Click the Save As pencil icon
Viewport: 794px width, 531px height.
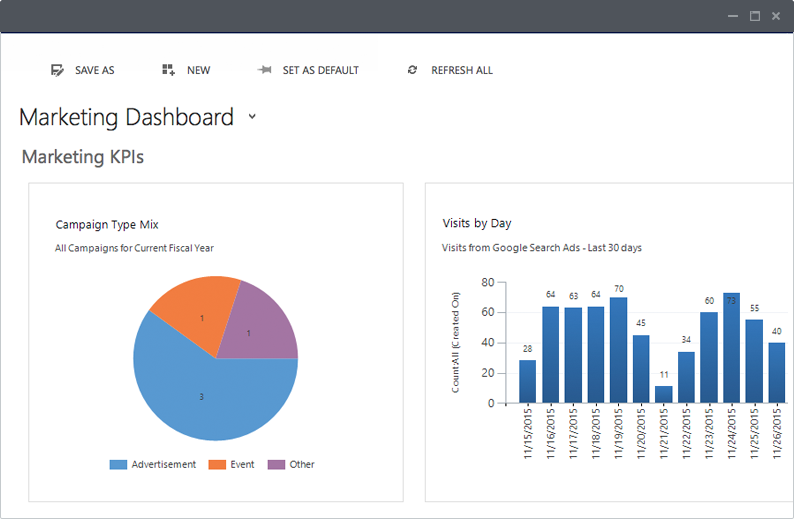57,70
